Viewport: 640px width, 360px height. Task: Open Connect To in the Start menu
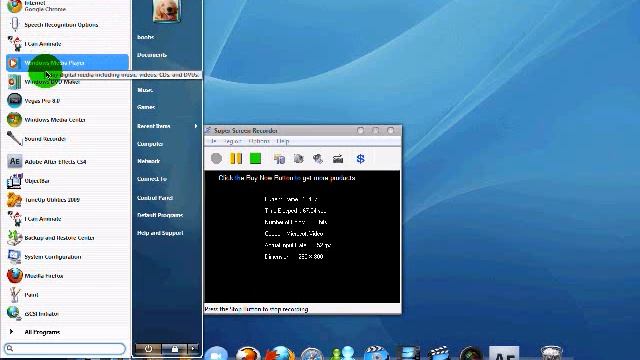(x=152, y=179)
